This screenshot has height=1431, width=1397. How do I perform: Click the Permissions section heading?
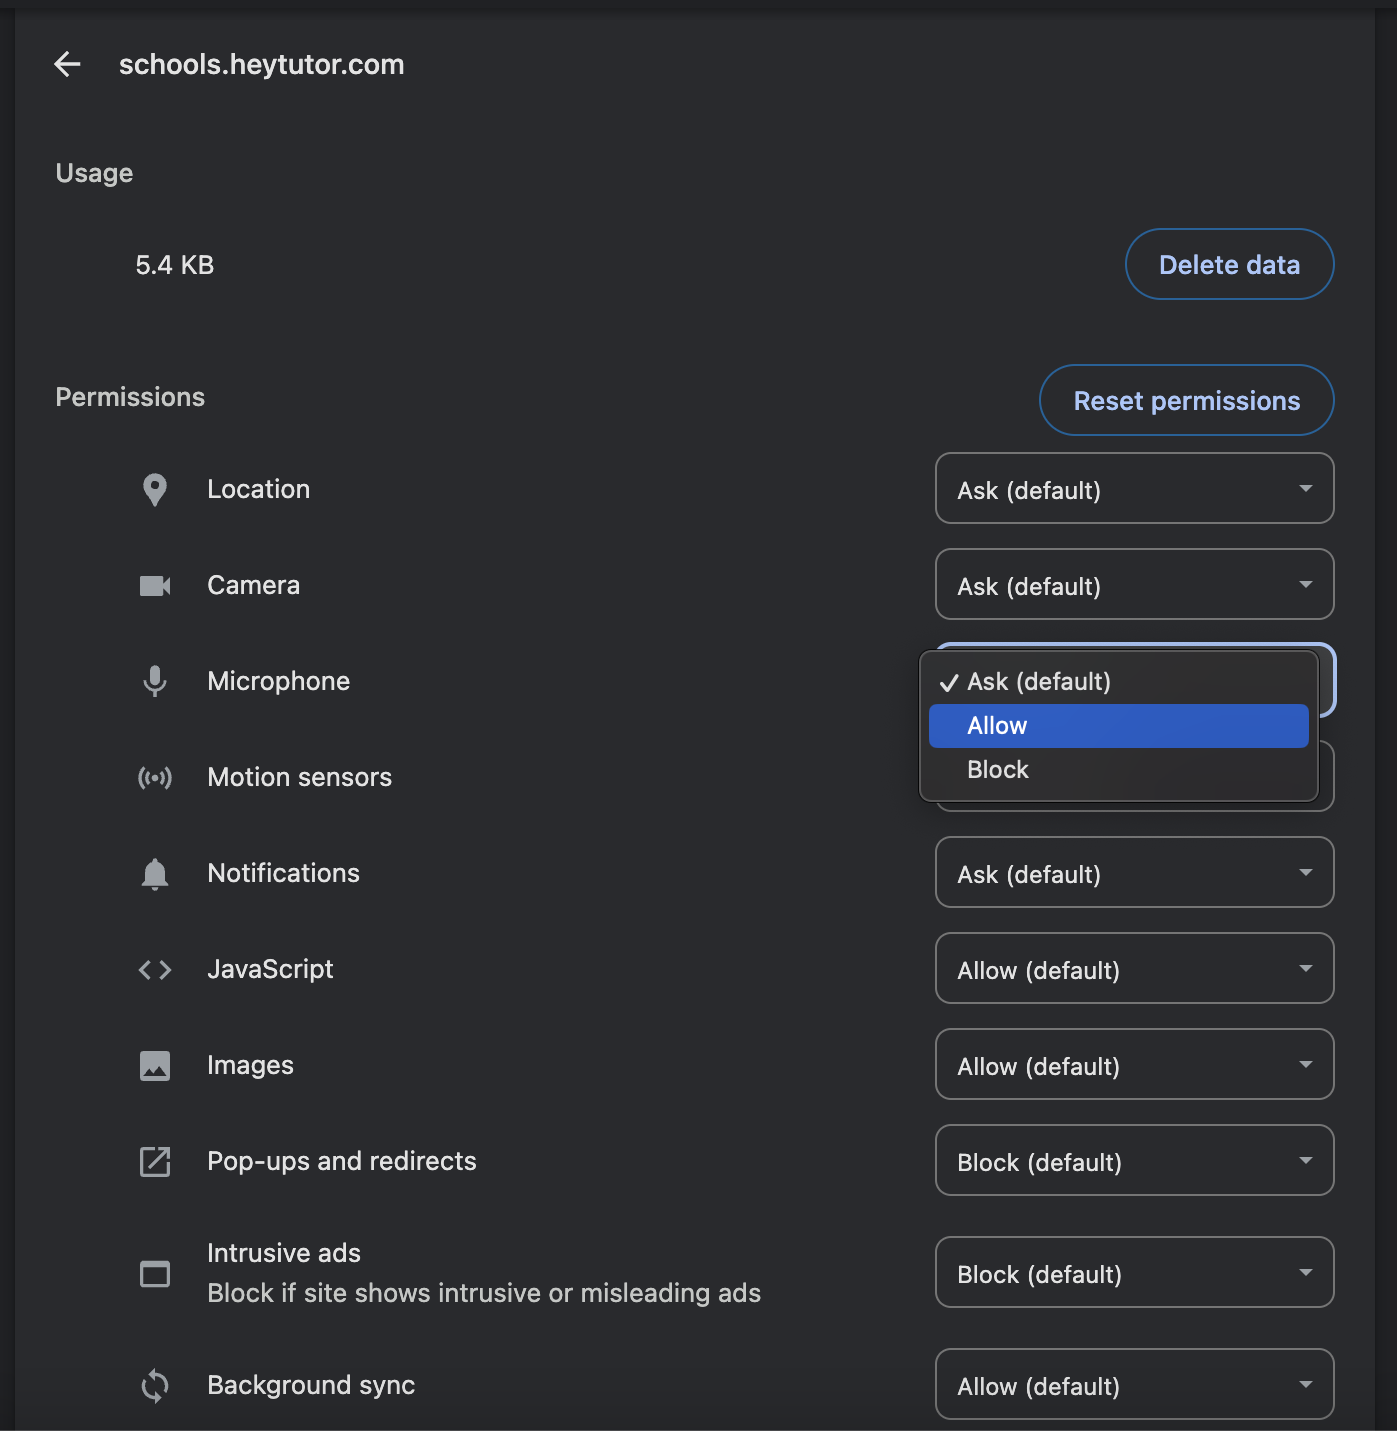[x=130, y=397]
